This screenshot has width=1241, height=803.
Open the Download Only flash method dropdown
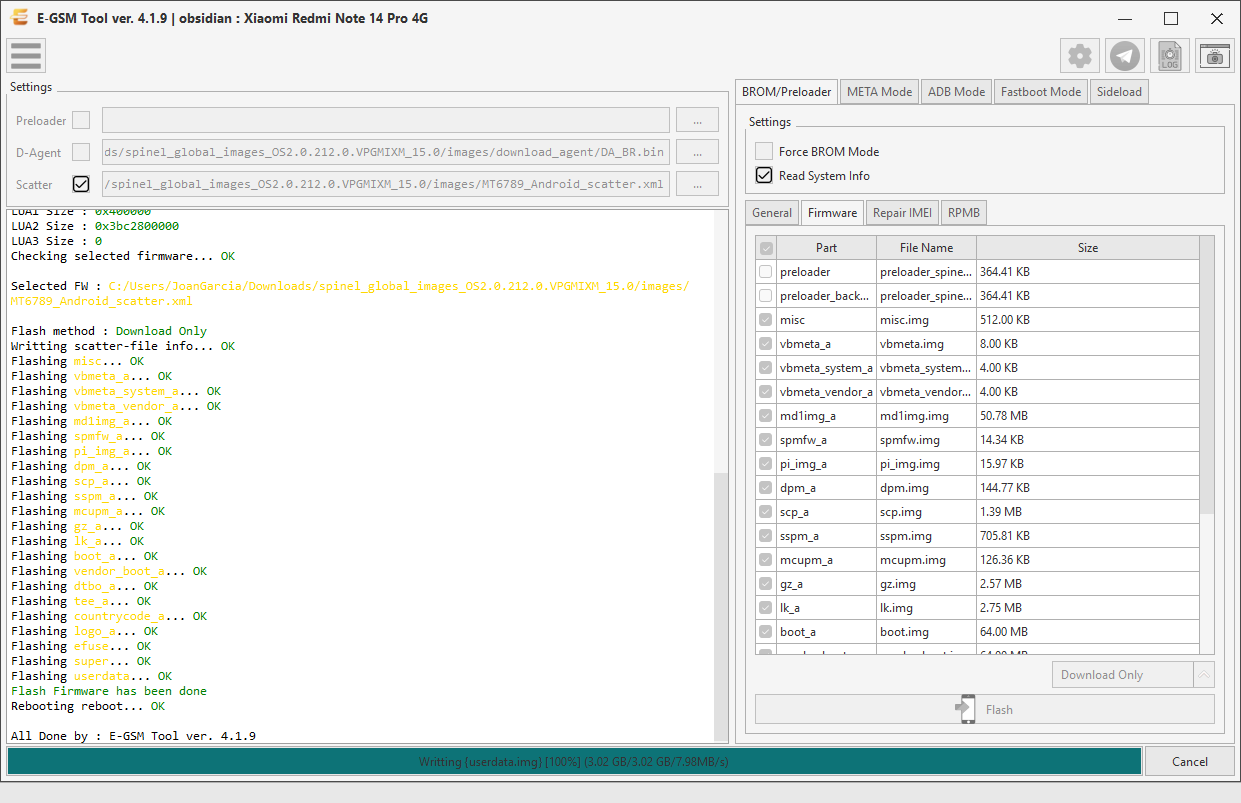[1123, 675]
